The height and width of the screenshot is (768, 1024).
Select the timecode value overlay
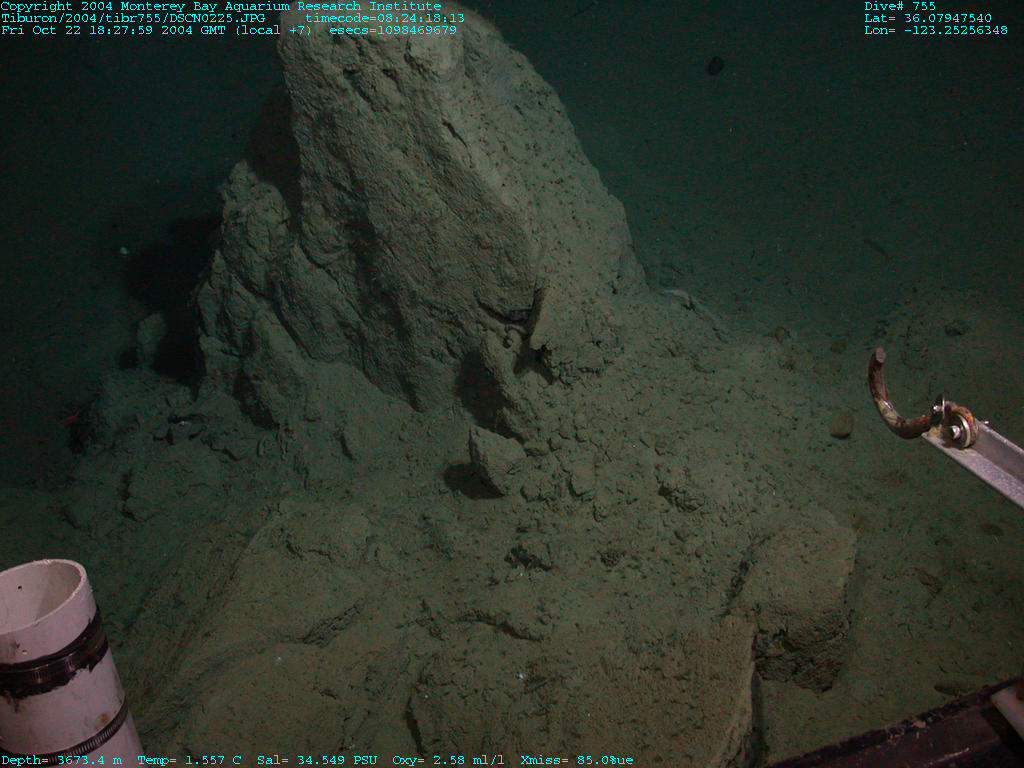click(x=385, y=18)
